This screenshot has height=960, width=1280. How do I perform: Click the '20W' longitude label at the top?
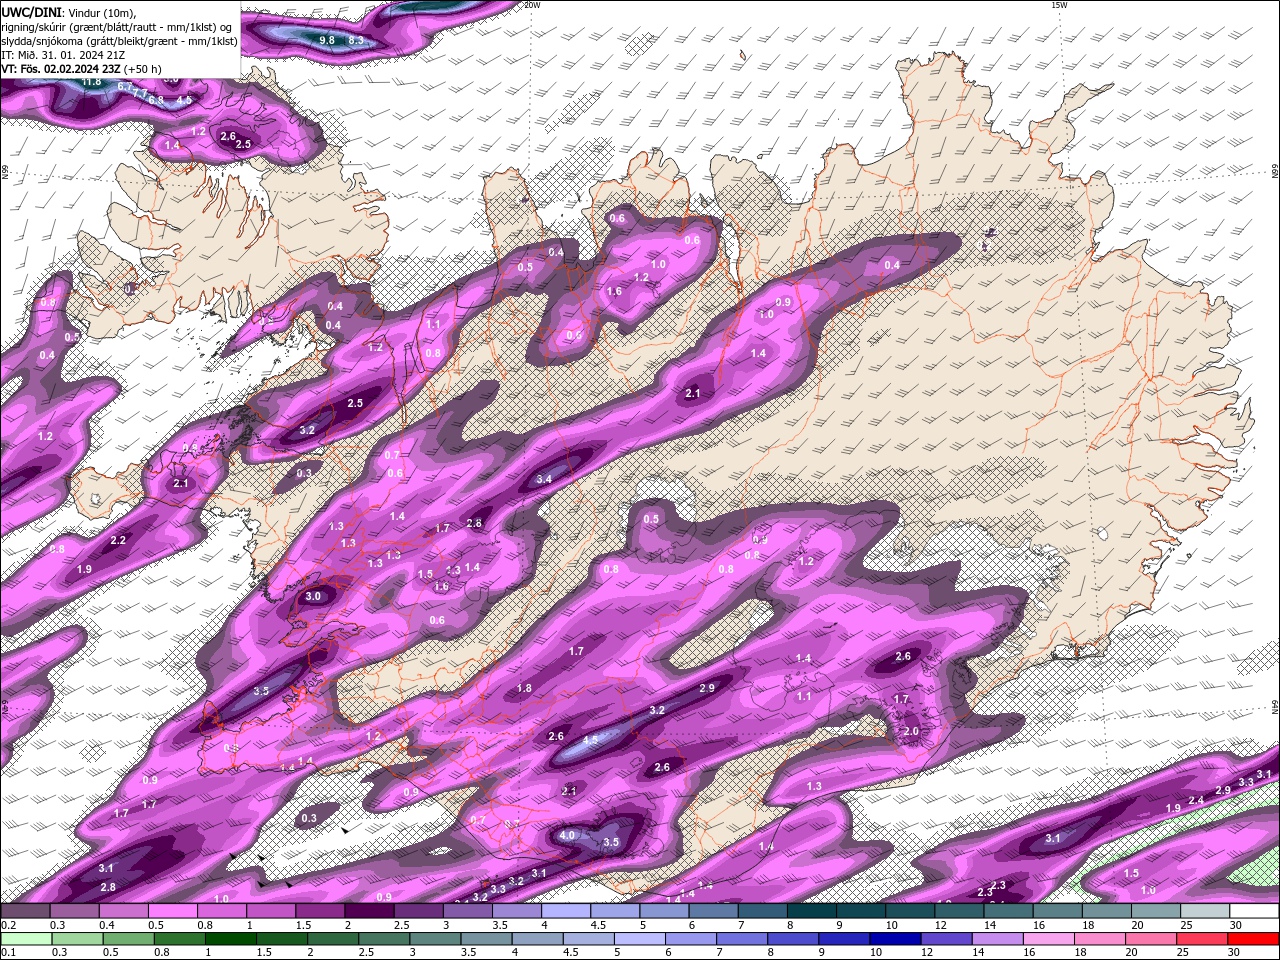531,5
